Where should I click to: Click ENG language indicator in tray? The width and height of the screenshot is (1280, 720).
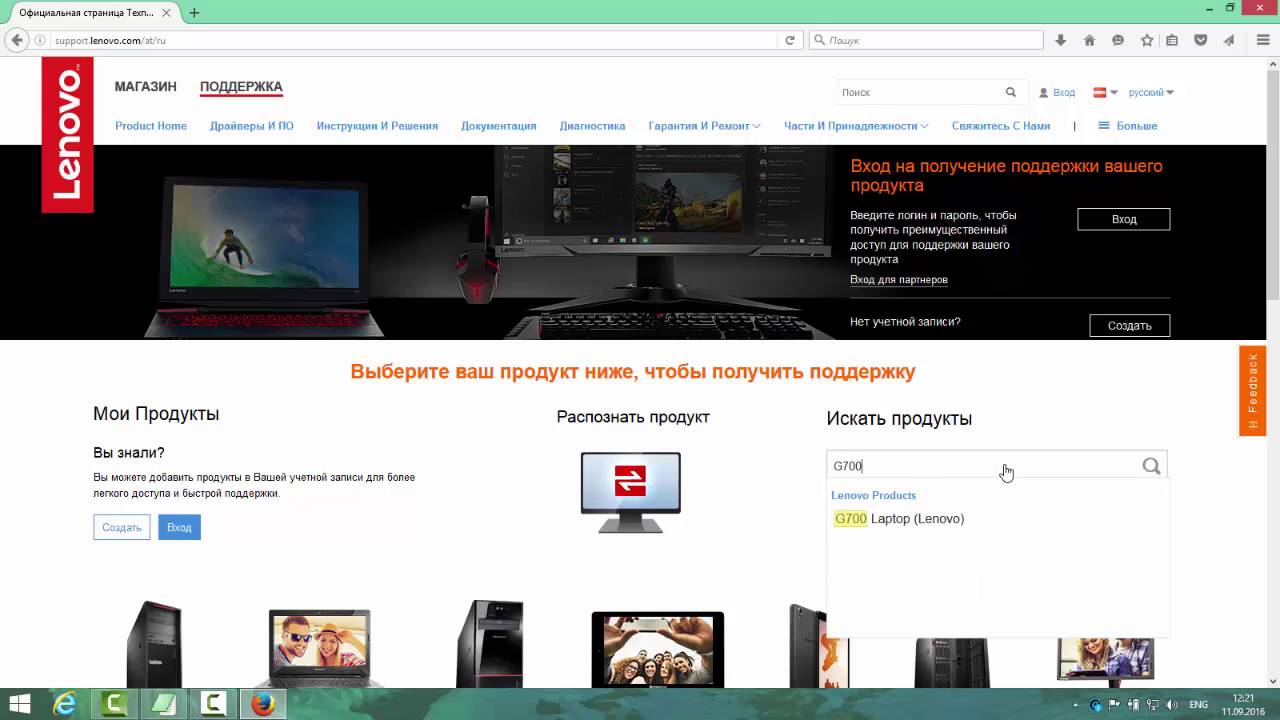click(1198, 704)
